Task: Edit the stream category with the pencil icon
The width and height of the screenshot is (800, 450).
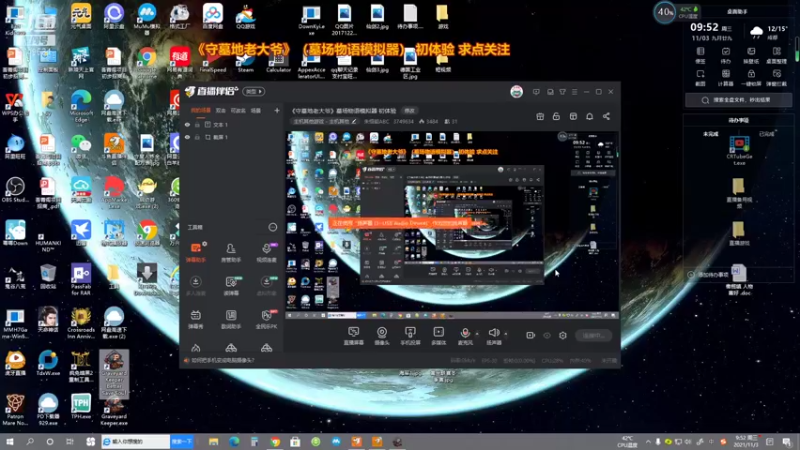Action: (354, 121)
